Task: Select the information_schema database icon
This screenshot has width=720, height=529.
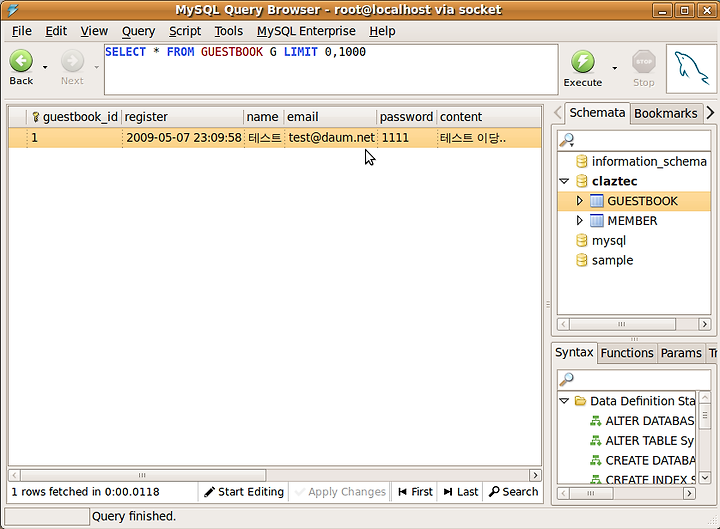Action: point(581,161)
